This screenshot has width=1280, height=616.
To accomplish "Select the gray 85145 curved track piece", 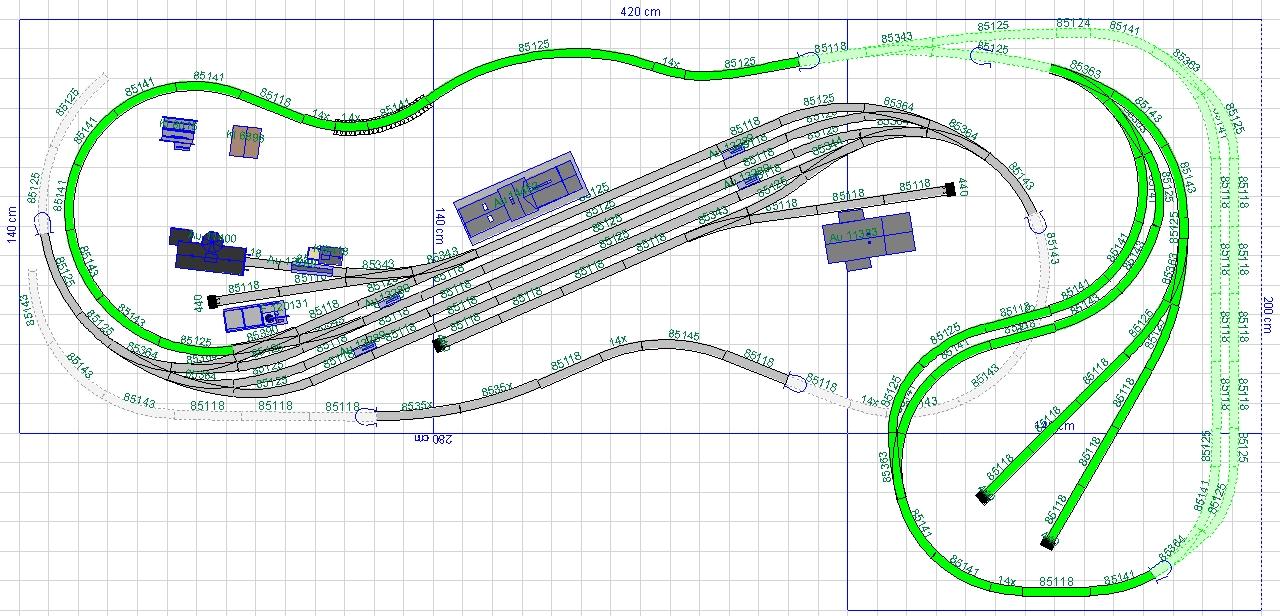I will pos(687,343).
